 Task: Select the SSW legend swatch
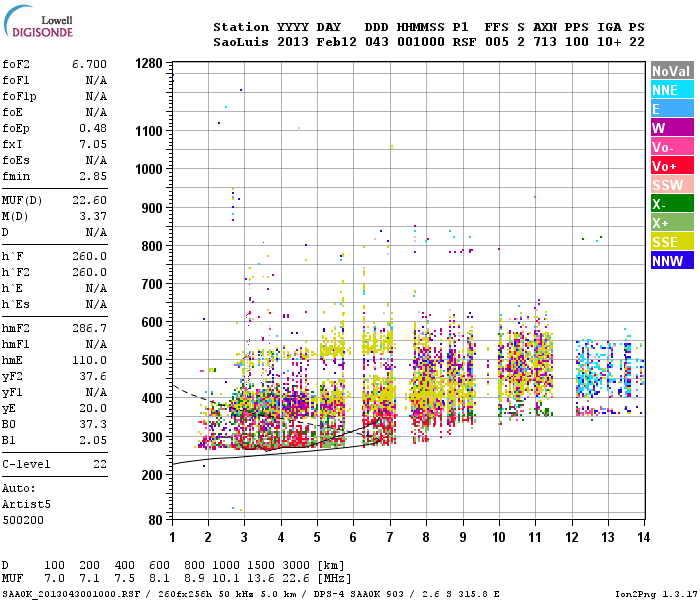click(x=672, y=185)
